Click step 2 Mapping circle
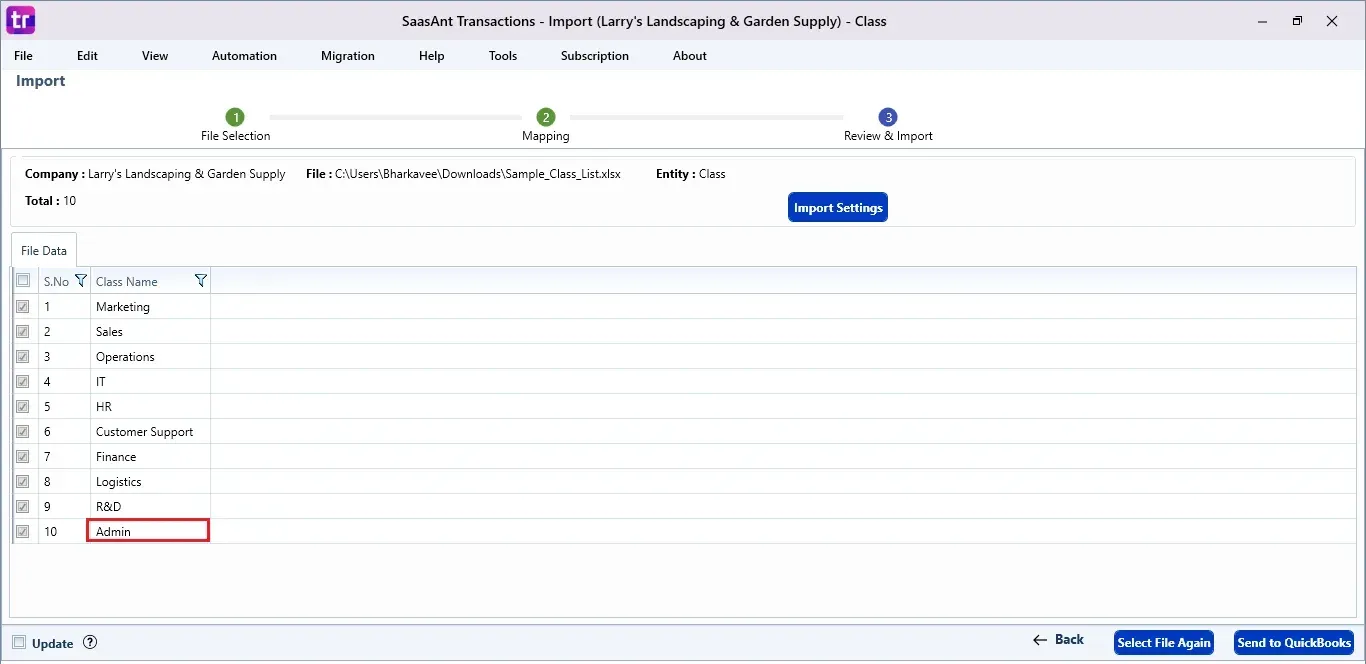The width and height of the screenshot is (1366, 664). click(x=545, y=117)
